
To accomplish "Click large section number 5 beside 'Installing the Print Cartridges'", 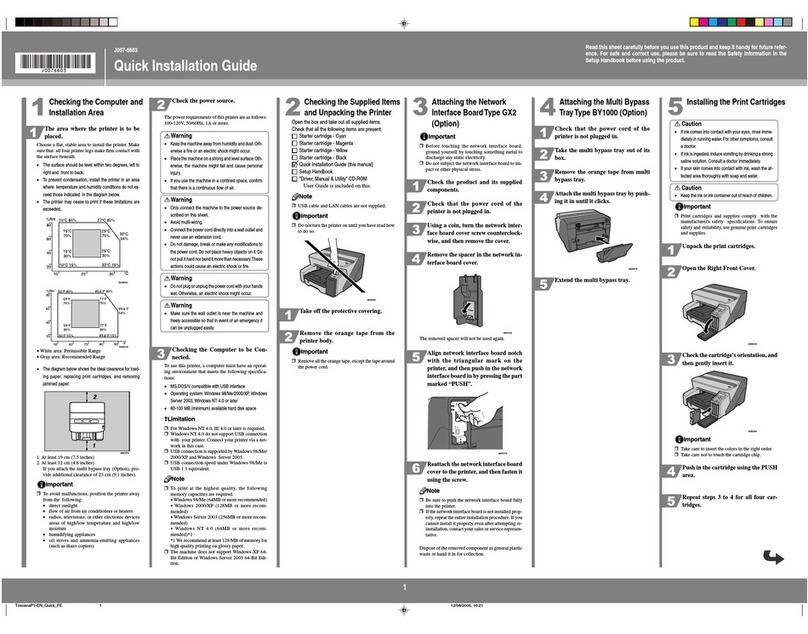I will tap(675, 107).
